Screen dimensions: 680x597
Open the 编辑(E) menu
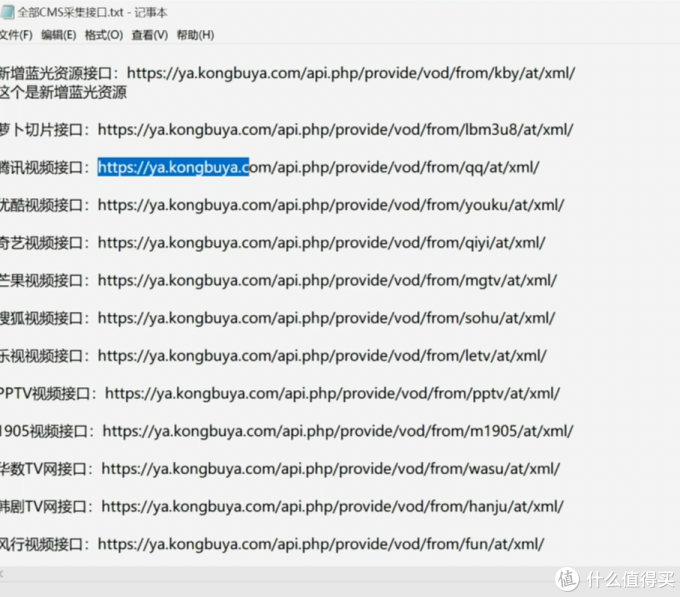59,35
